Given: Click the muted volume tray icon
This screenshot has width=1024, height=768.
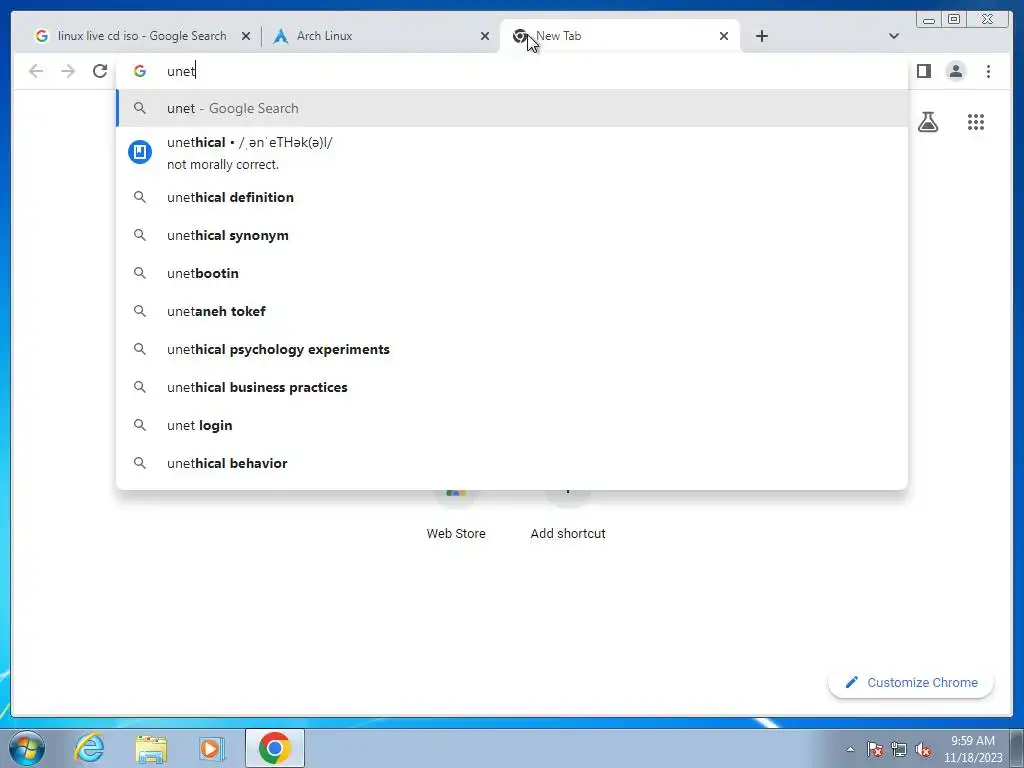Looking at the screenshot, I should pyautogui.click(x=923, y=749).
